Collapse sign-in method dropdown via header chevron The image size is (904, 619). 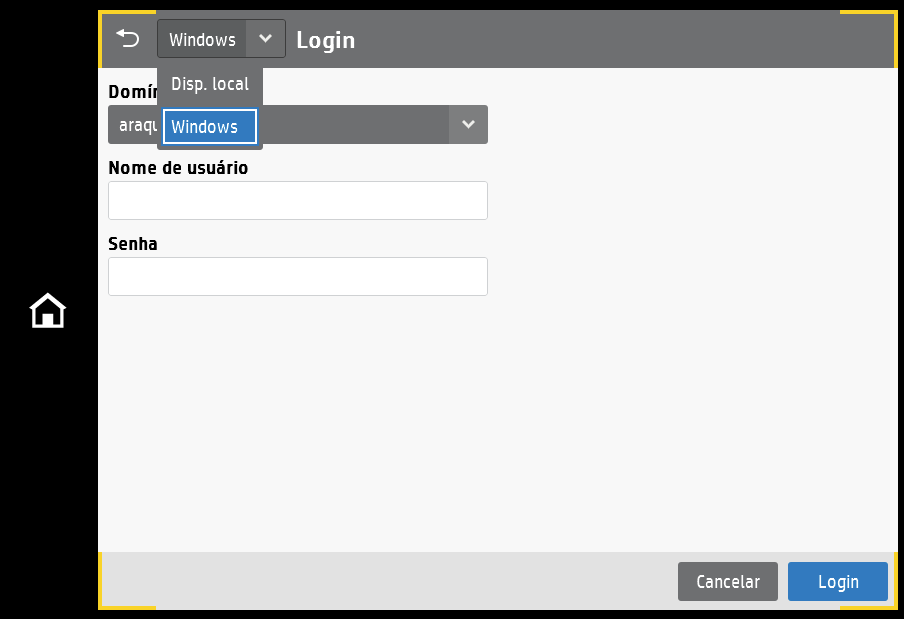(x=265, y=39)
